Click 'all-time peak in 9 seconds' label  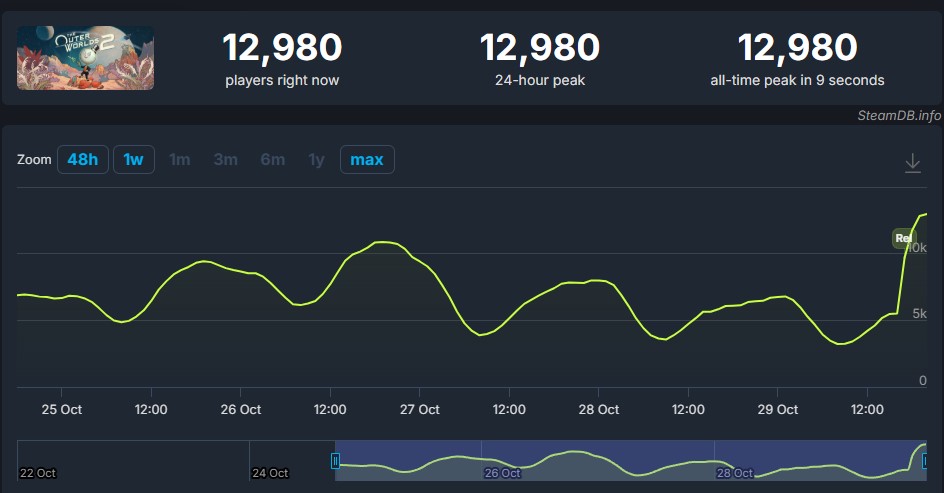point(797,80)
